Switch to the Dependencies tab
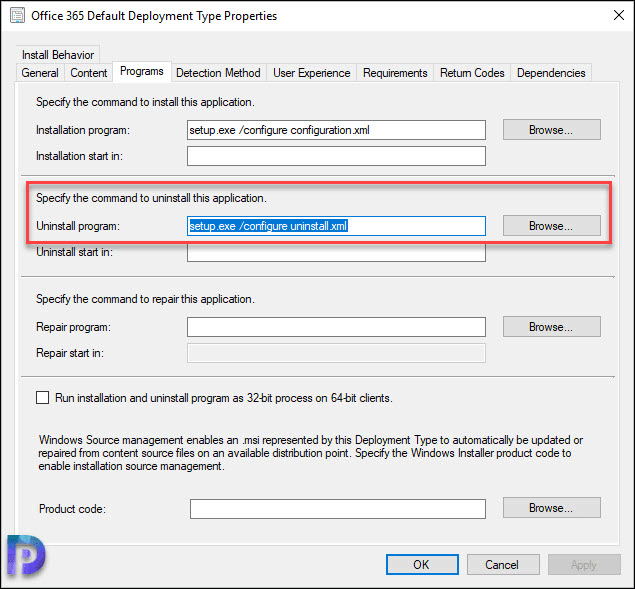The width and height of the screenshot is (635, 589). pyautogui.click(x=551, y=73)
